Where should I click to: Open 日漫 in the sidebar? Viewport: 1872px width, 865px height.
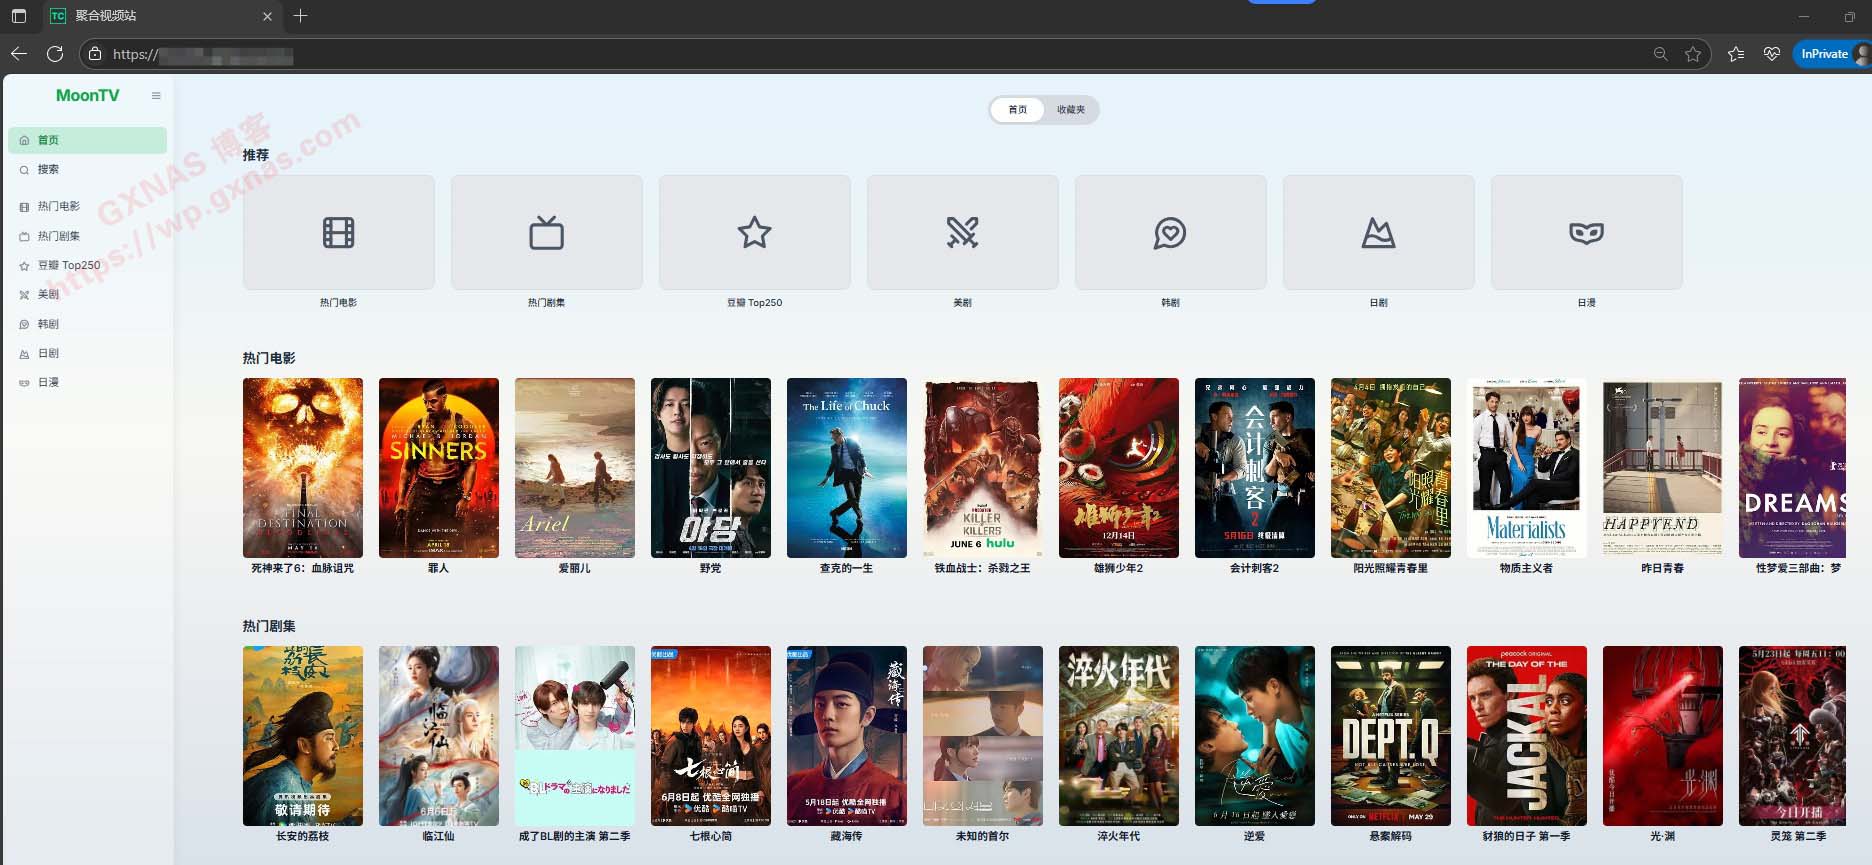point(88,382)
